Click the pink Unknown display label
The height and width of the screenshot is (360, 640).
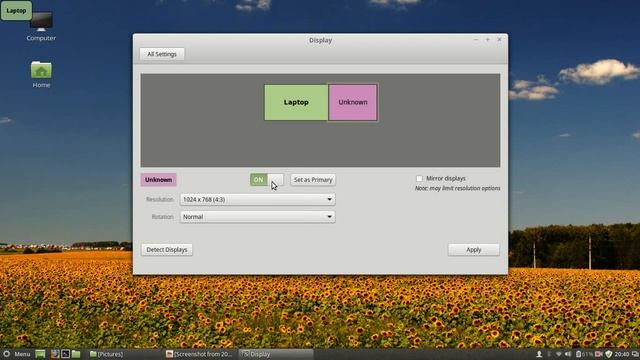pos(158,180)
